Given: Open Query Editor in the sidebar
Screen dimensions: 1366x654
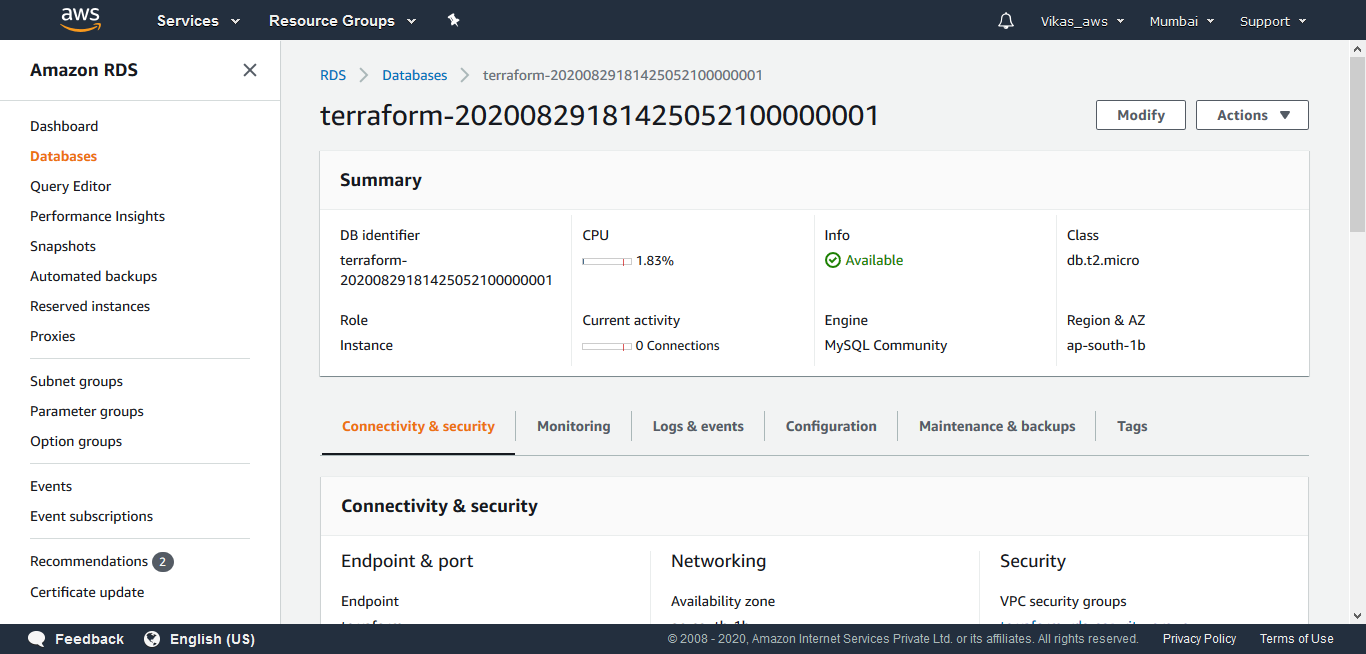Looking at the screenshot, I should tap(70, 186).
